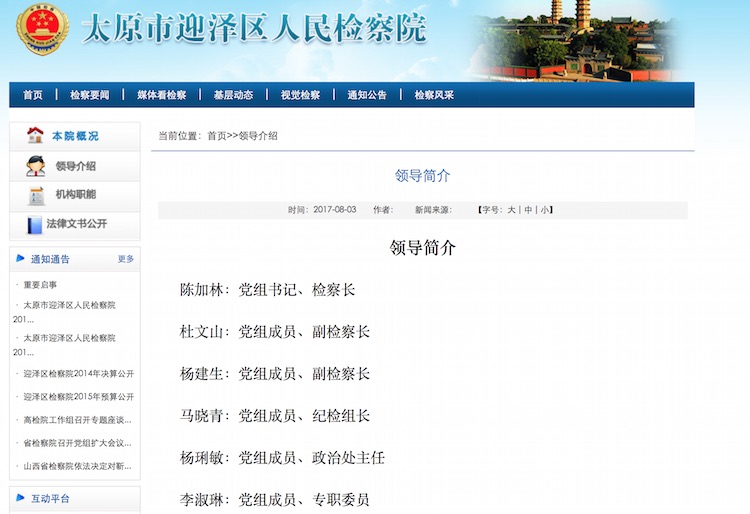Go to 媒体看检察 in the nav bar
750x514 pixels.
click(x=161, y=95)
